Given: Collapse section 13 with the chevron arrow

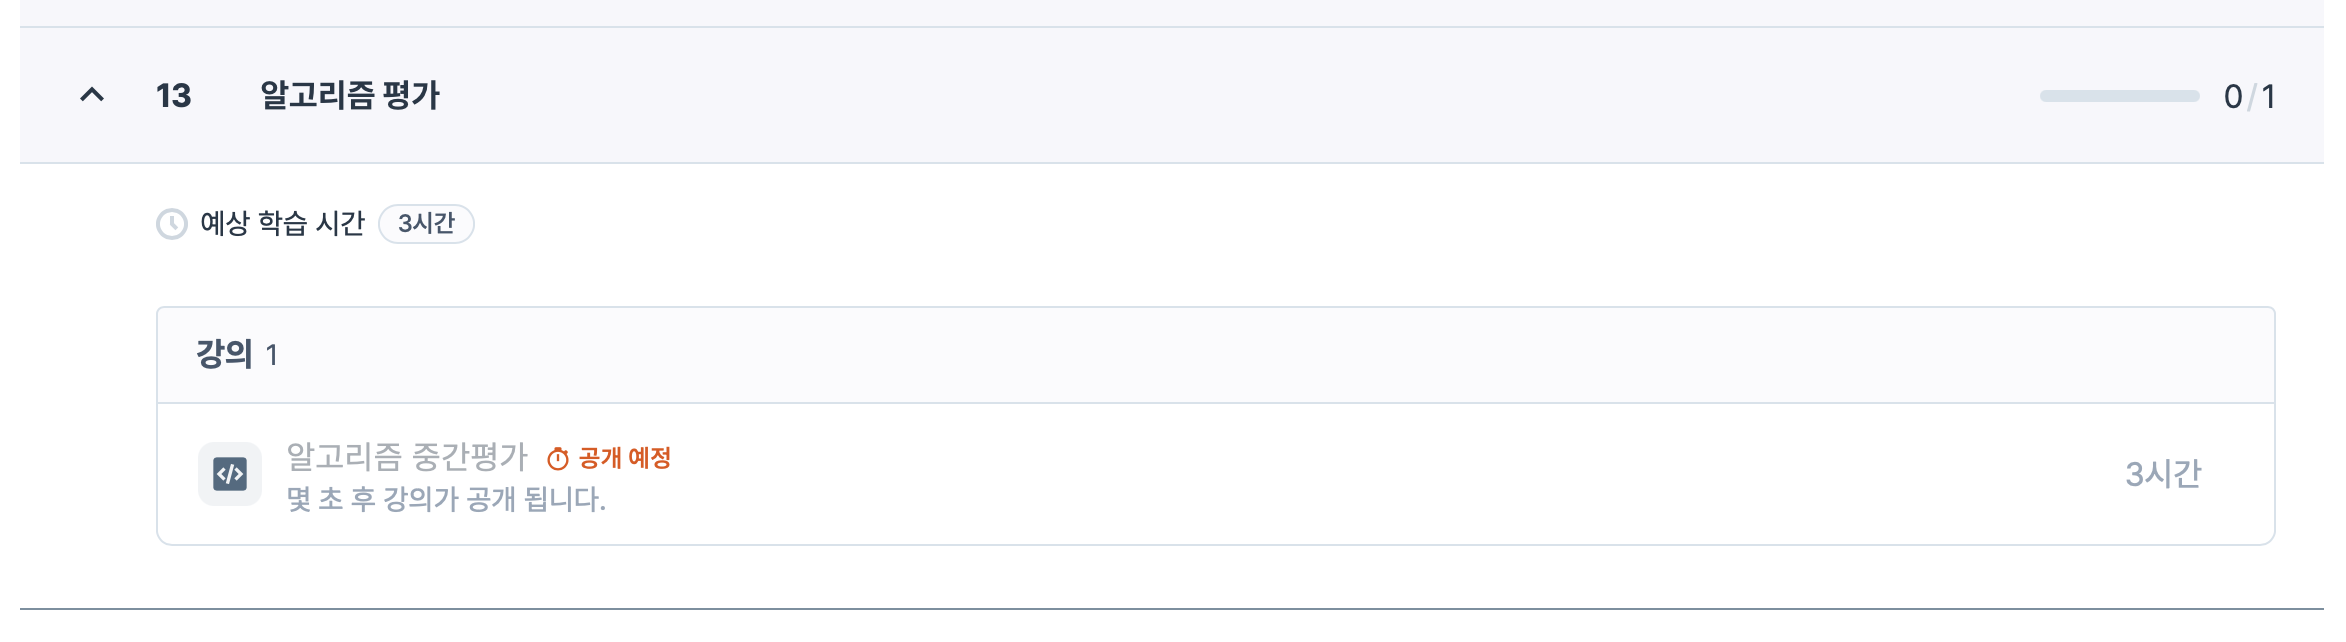Looking at the screenshot, I should click(x=92, y=95).
